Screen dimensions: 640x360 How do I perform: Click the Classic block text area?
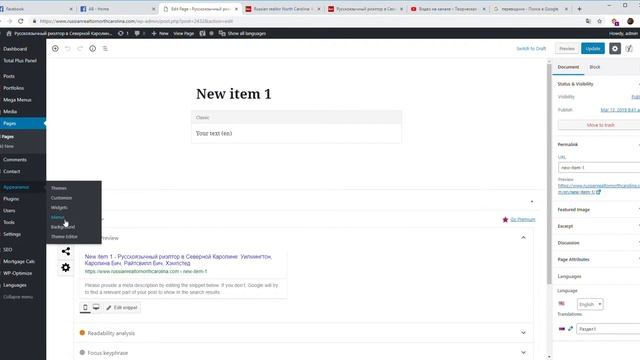296,133
